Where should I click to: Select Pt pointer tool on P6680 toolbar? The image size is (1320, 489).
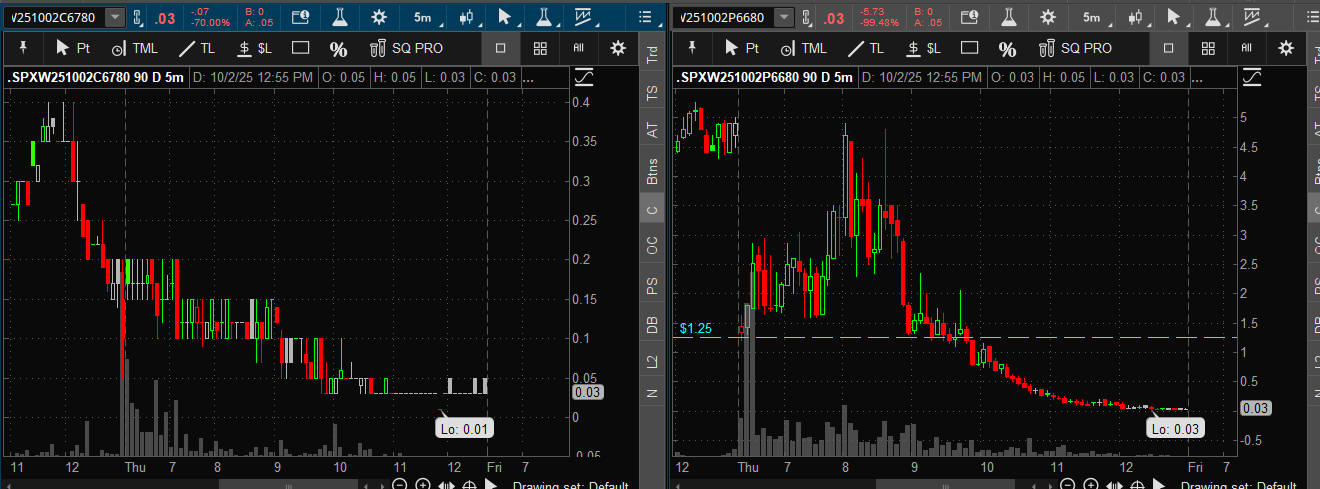click(x=740, y=47)
